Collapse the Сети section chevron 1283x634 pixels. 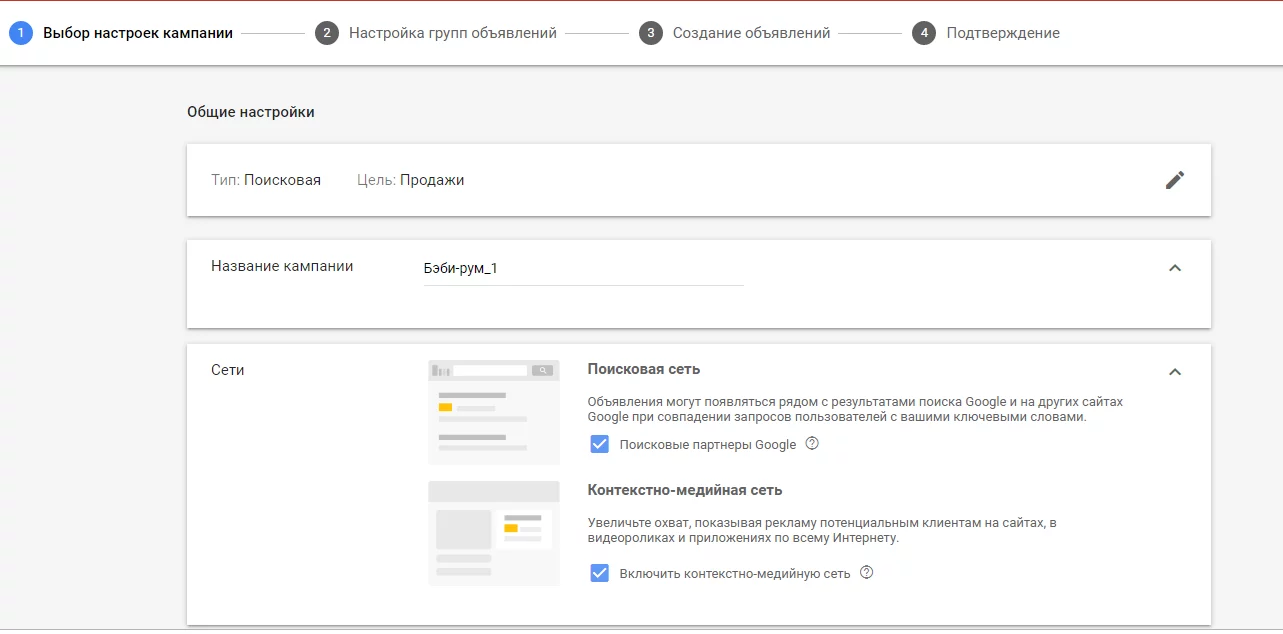click(x=1175, y=372)
